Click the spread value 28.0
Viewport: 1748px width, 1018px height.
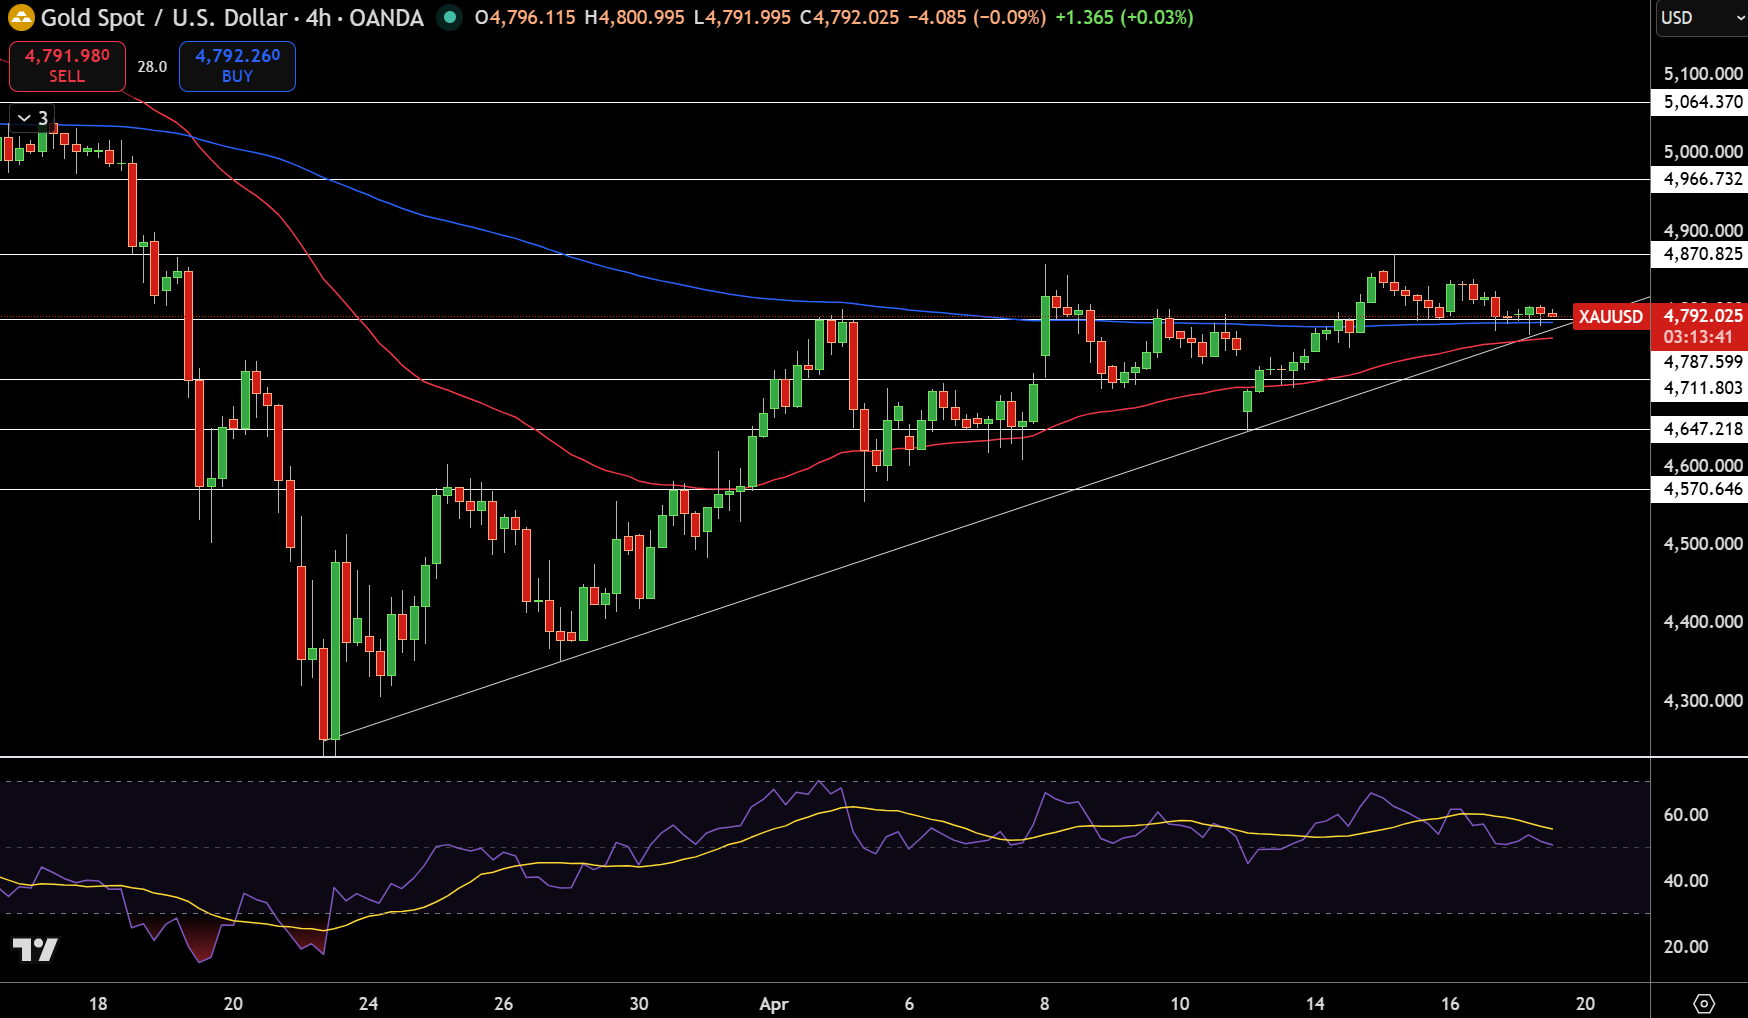click(152, 67)
